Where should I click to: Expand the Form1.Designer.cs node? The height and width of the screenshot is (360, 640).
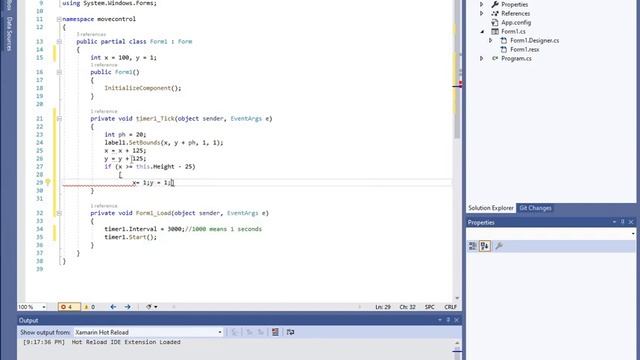click(x=491, y=40)
